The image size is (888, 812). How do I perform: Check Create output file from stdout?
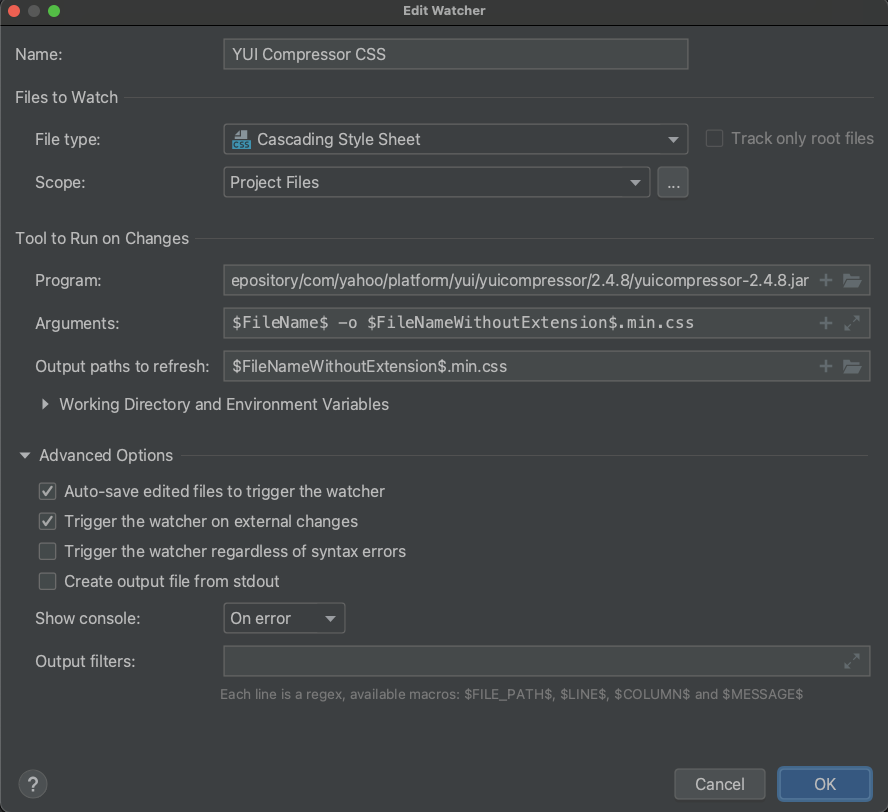pyautogui.click(x=48, y=581)
